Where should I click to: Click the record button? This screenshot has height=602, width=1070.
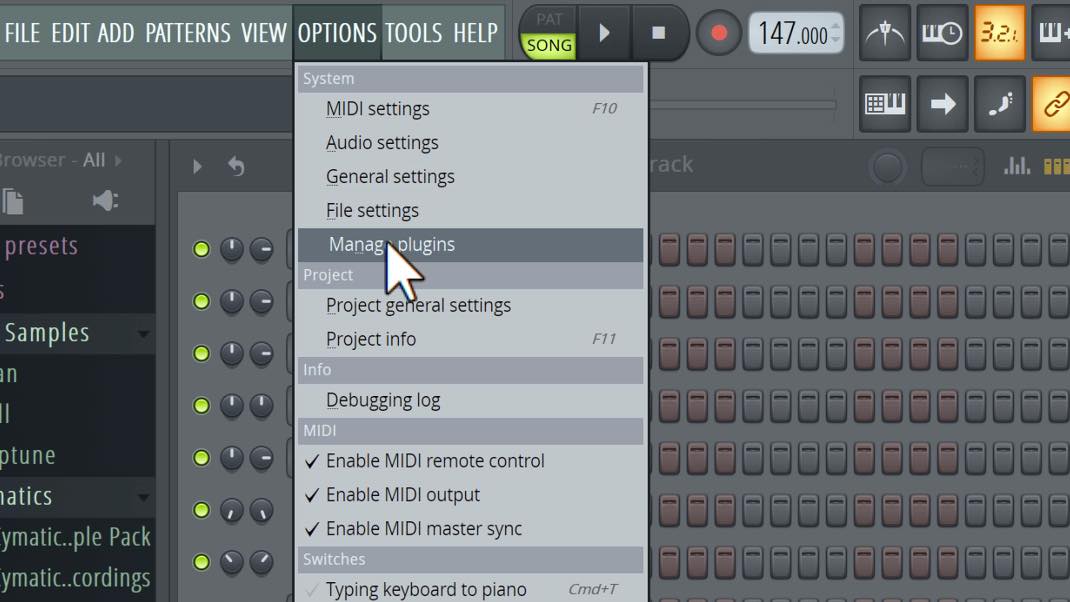719,33
